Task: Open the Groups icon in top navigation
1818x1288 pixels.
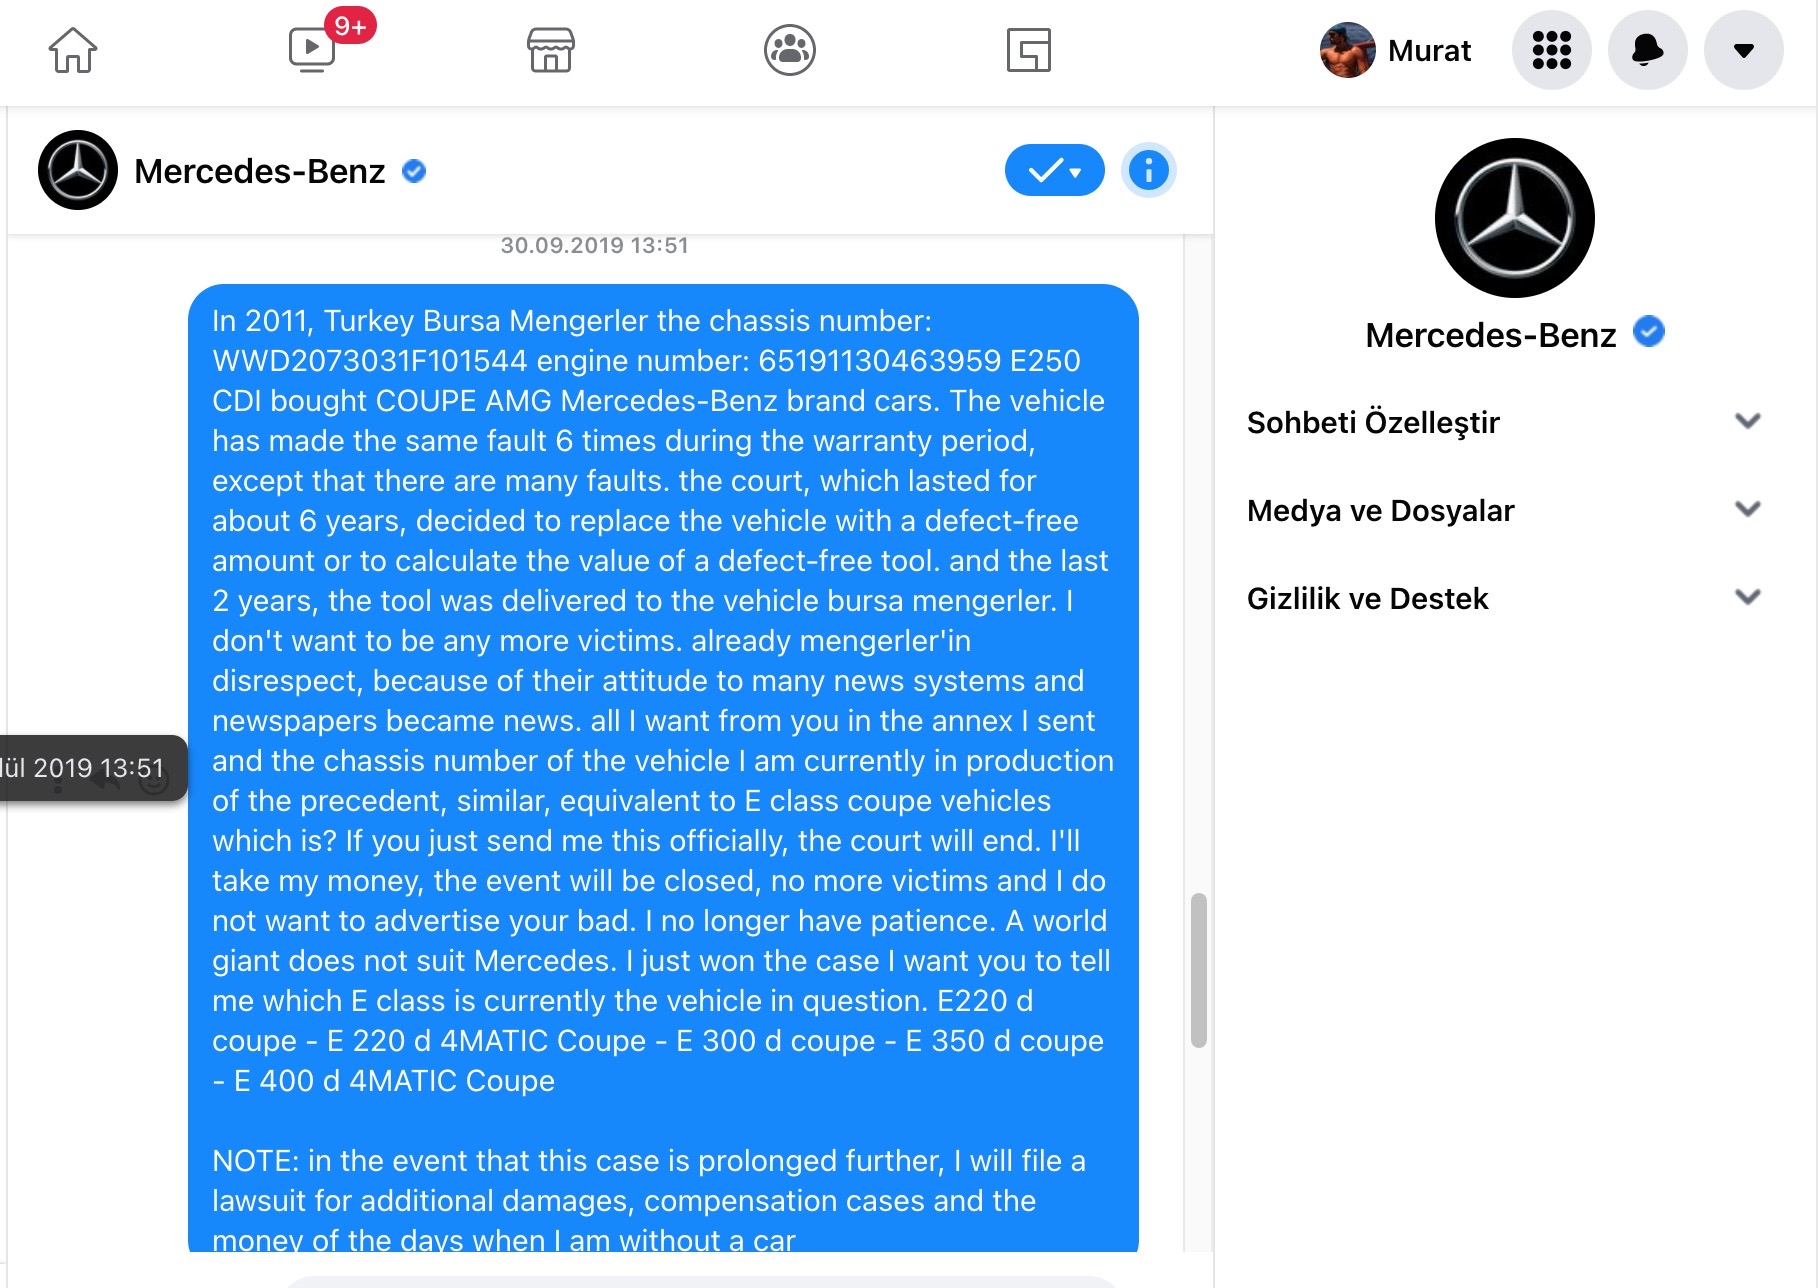Action: (790, 50)
